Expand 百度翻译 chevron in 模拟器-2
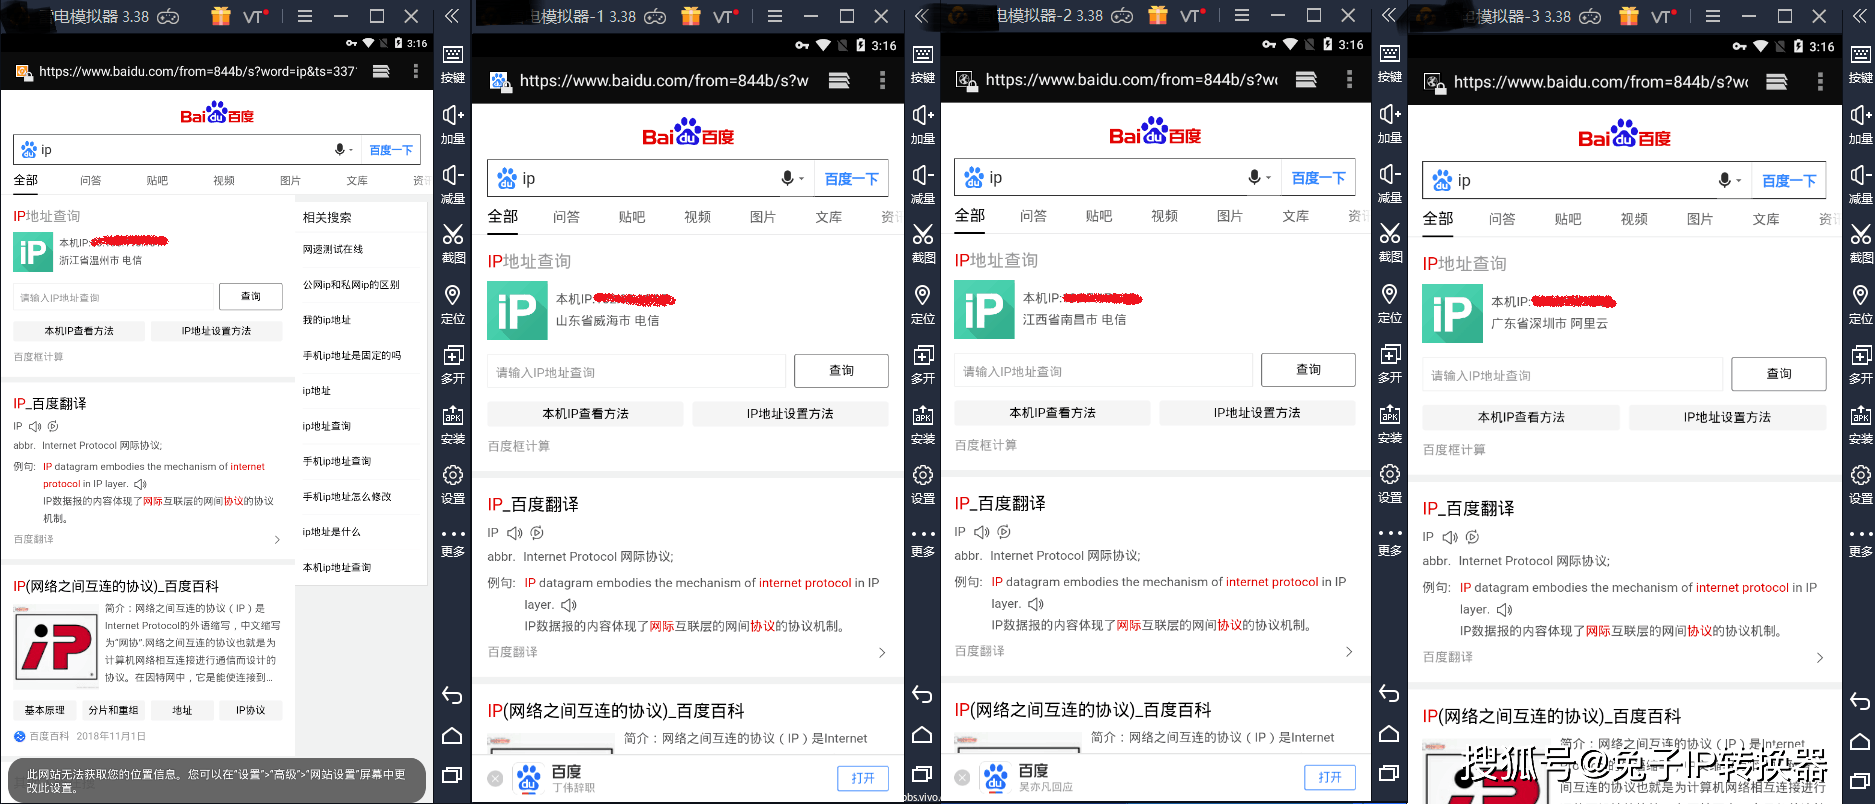 (1349, 651)
